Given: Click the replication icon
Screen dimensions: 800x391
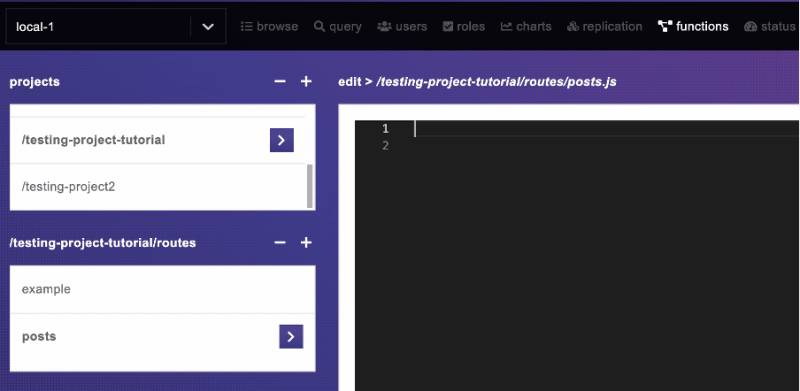Looking at the screenshot, I should point(573,27).
